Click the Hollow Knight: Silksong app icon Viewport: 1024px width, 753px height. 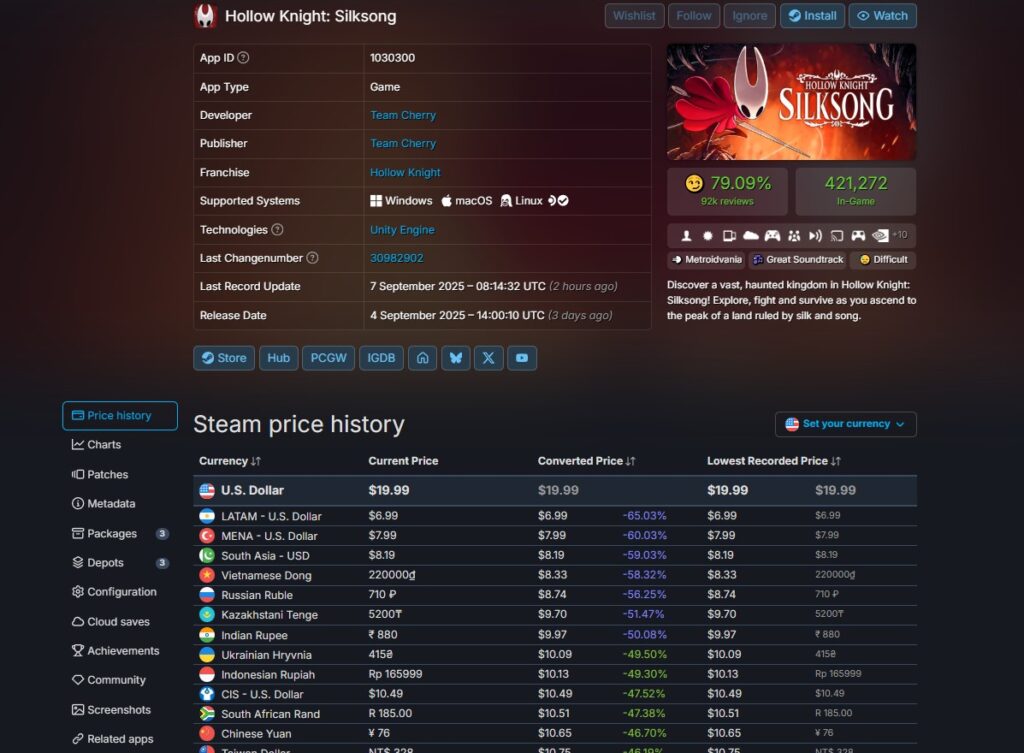[x=205, y=16]
